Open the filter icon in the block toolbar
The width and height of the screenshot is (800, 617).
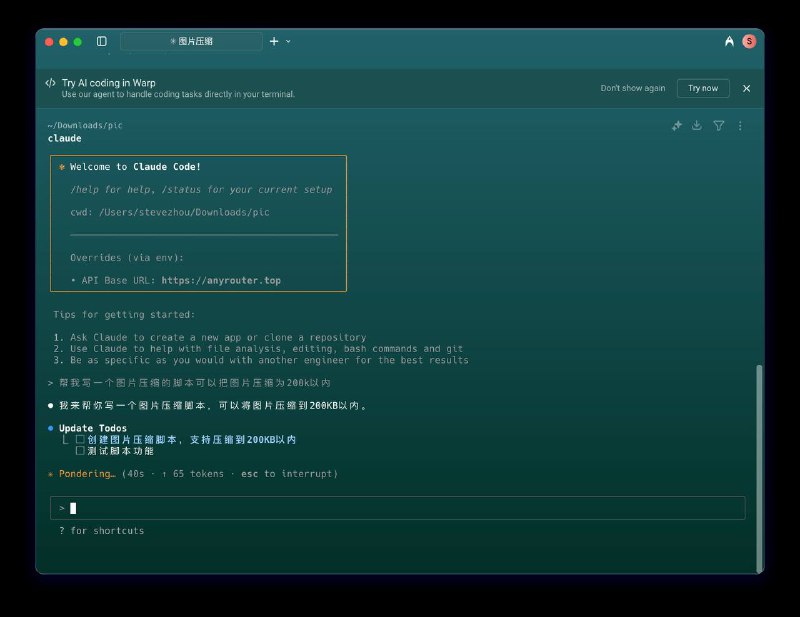[719, 125]
